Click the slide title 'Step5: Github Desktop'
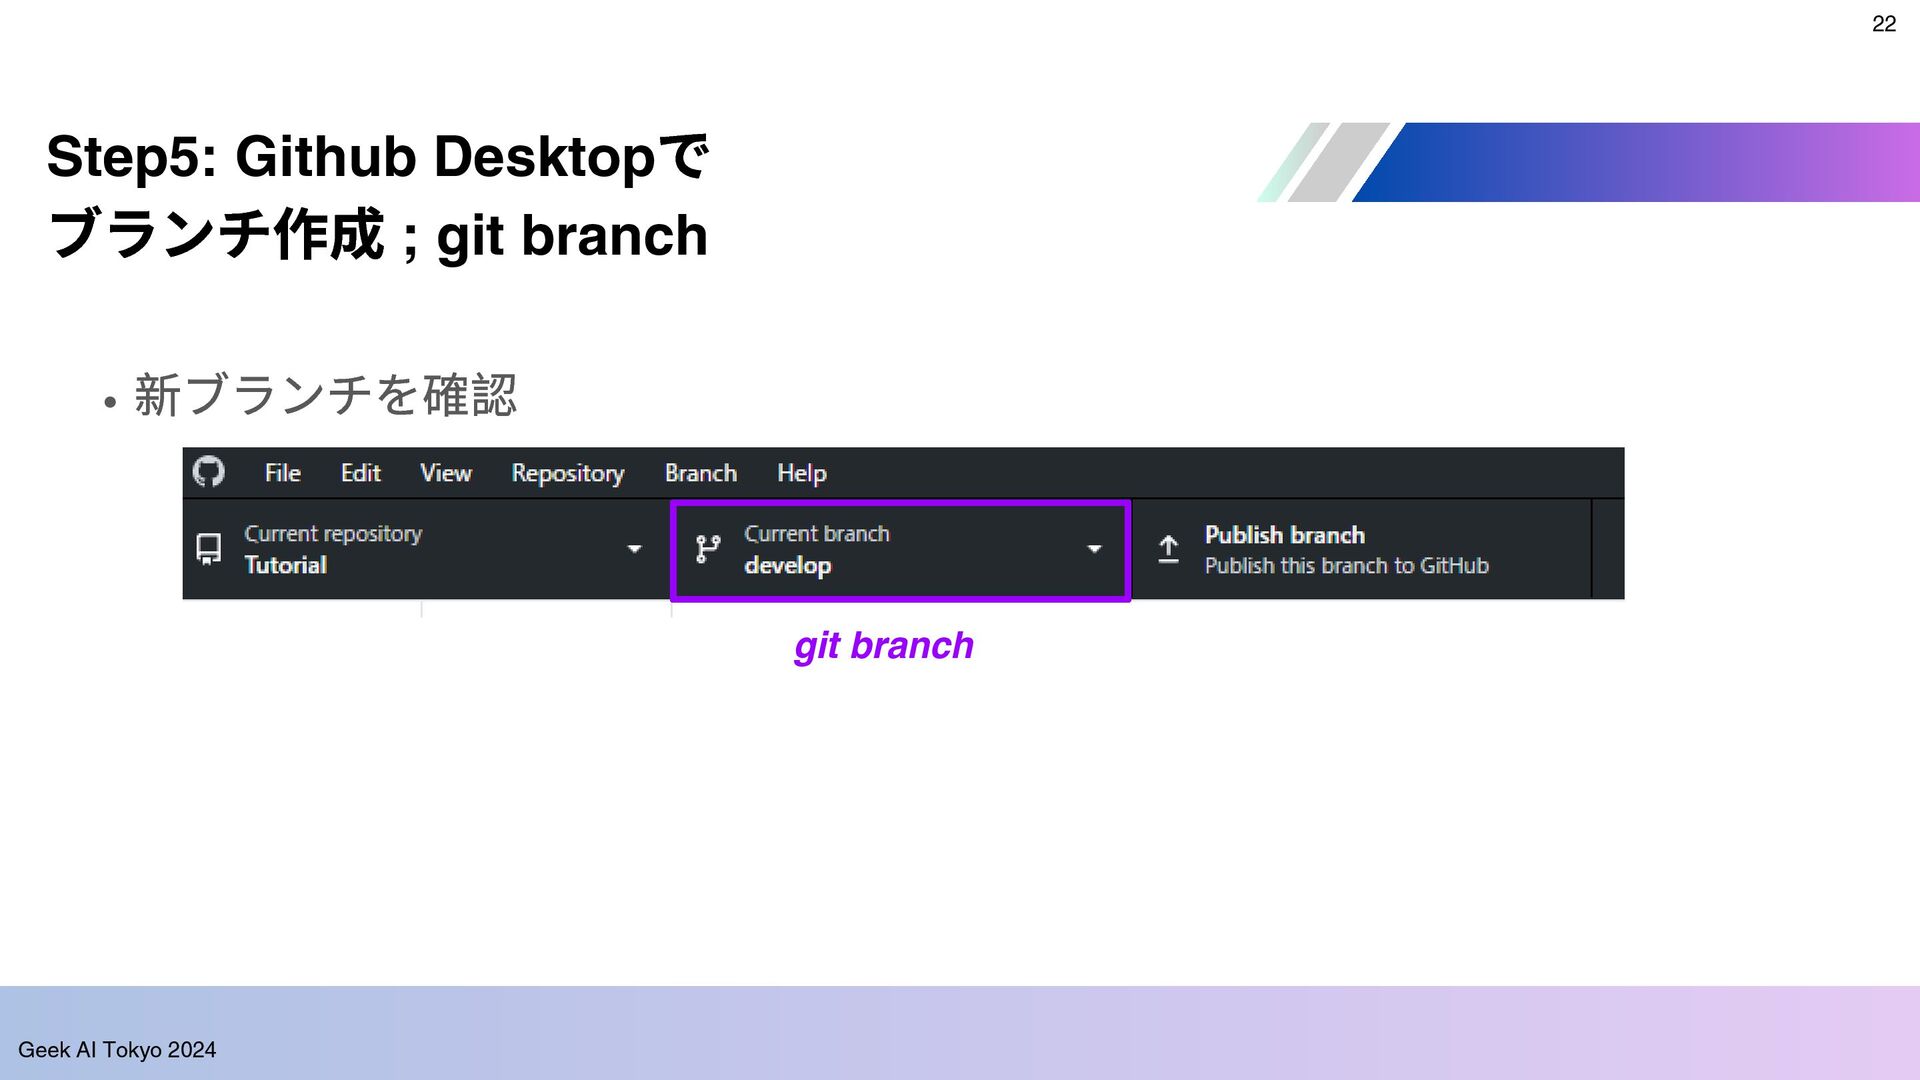 point(378,157)
